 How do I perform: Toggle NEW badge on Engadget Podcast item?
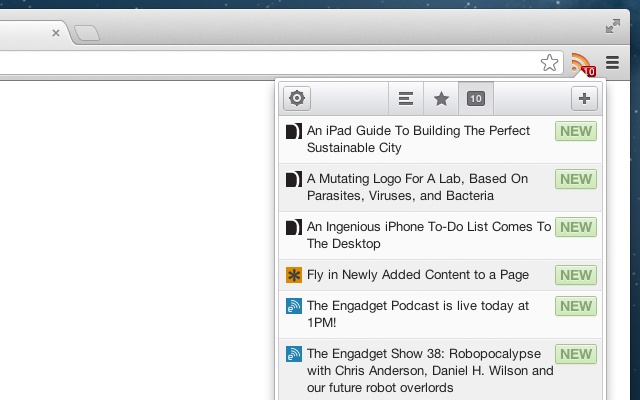tap(576, 306)
